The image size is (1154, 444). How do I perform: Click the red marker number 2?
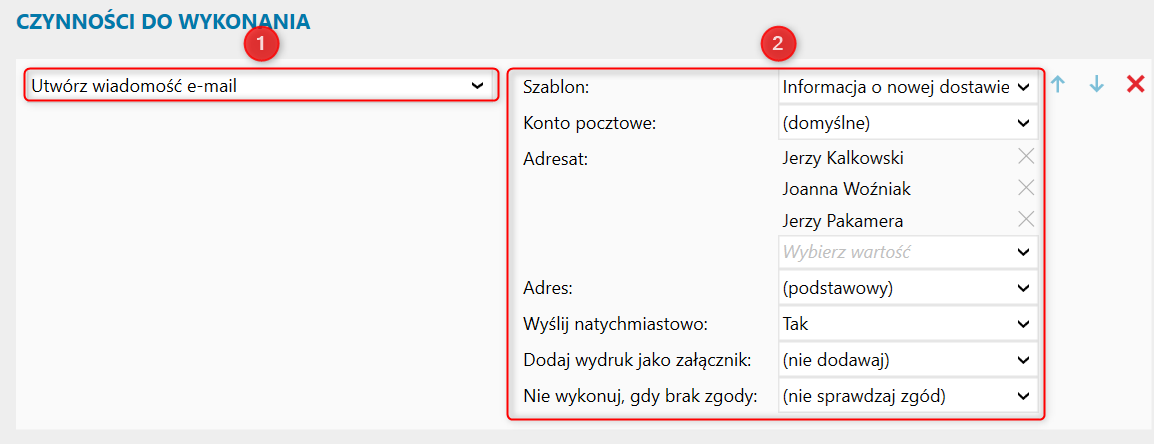pos(778,43)
